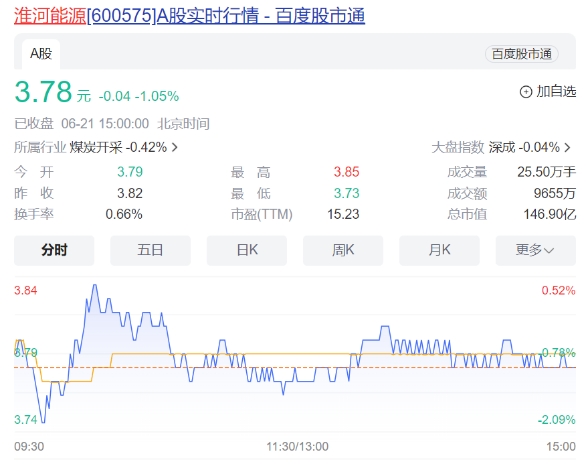Select the A股 tab
Image resolution: width=586 pixels, height=466 pixels.
(41, 54)
